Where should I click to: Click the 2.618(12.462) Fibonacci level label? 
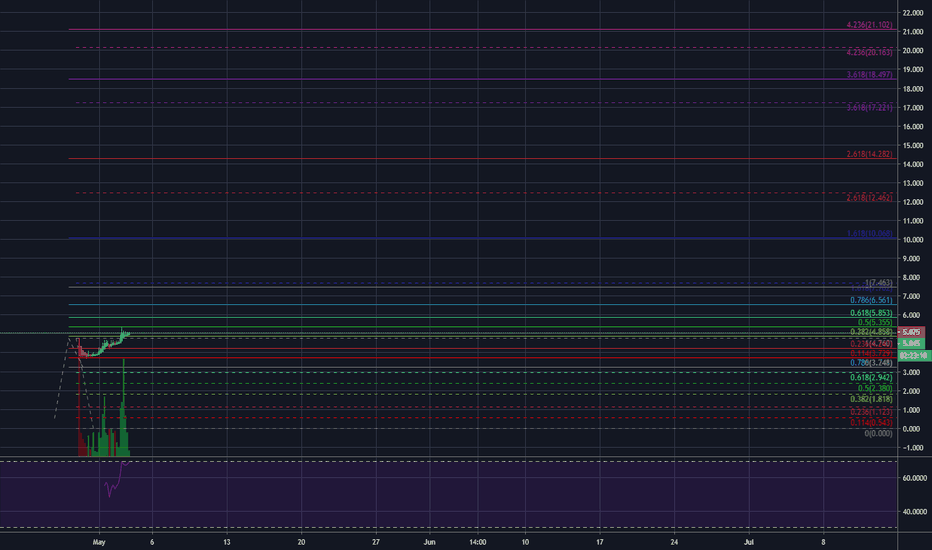(869, 197)
